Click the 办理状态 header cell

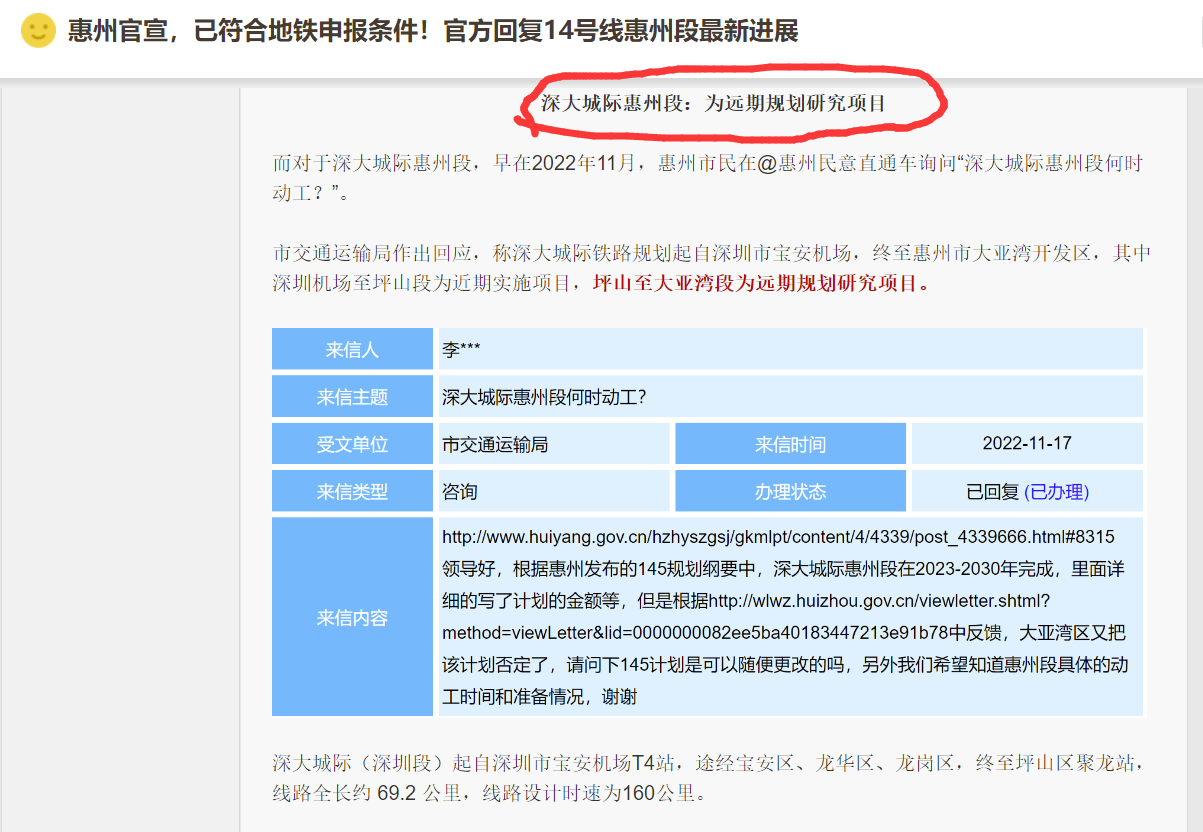tap(790, 491)
